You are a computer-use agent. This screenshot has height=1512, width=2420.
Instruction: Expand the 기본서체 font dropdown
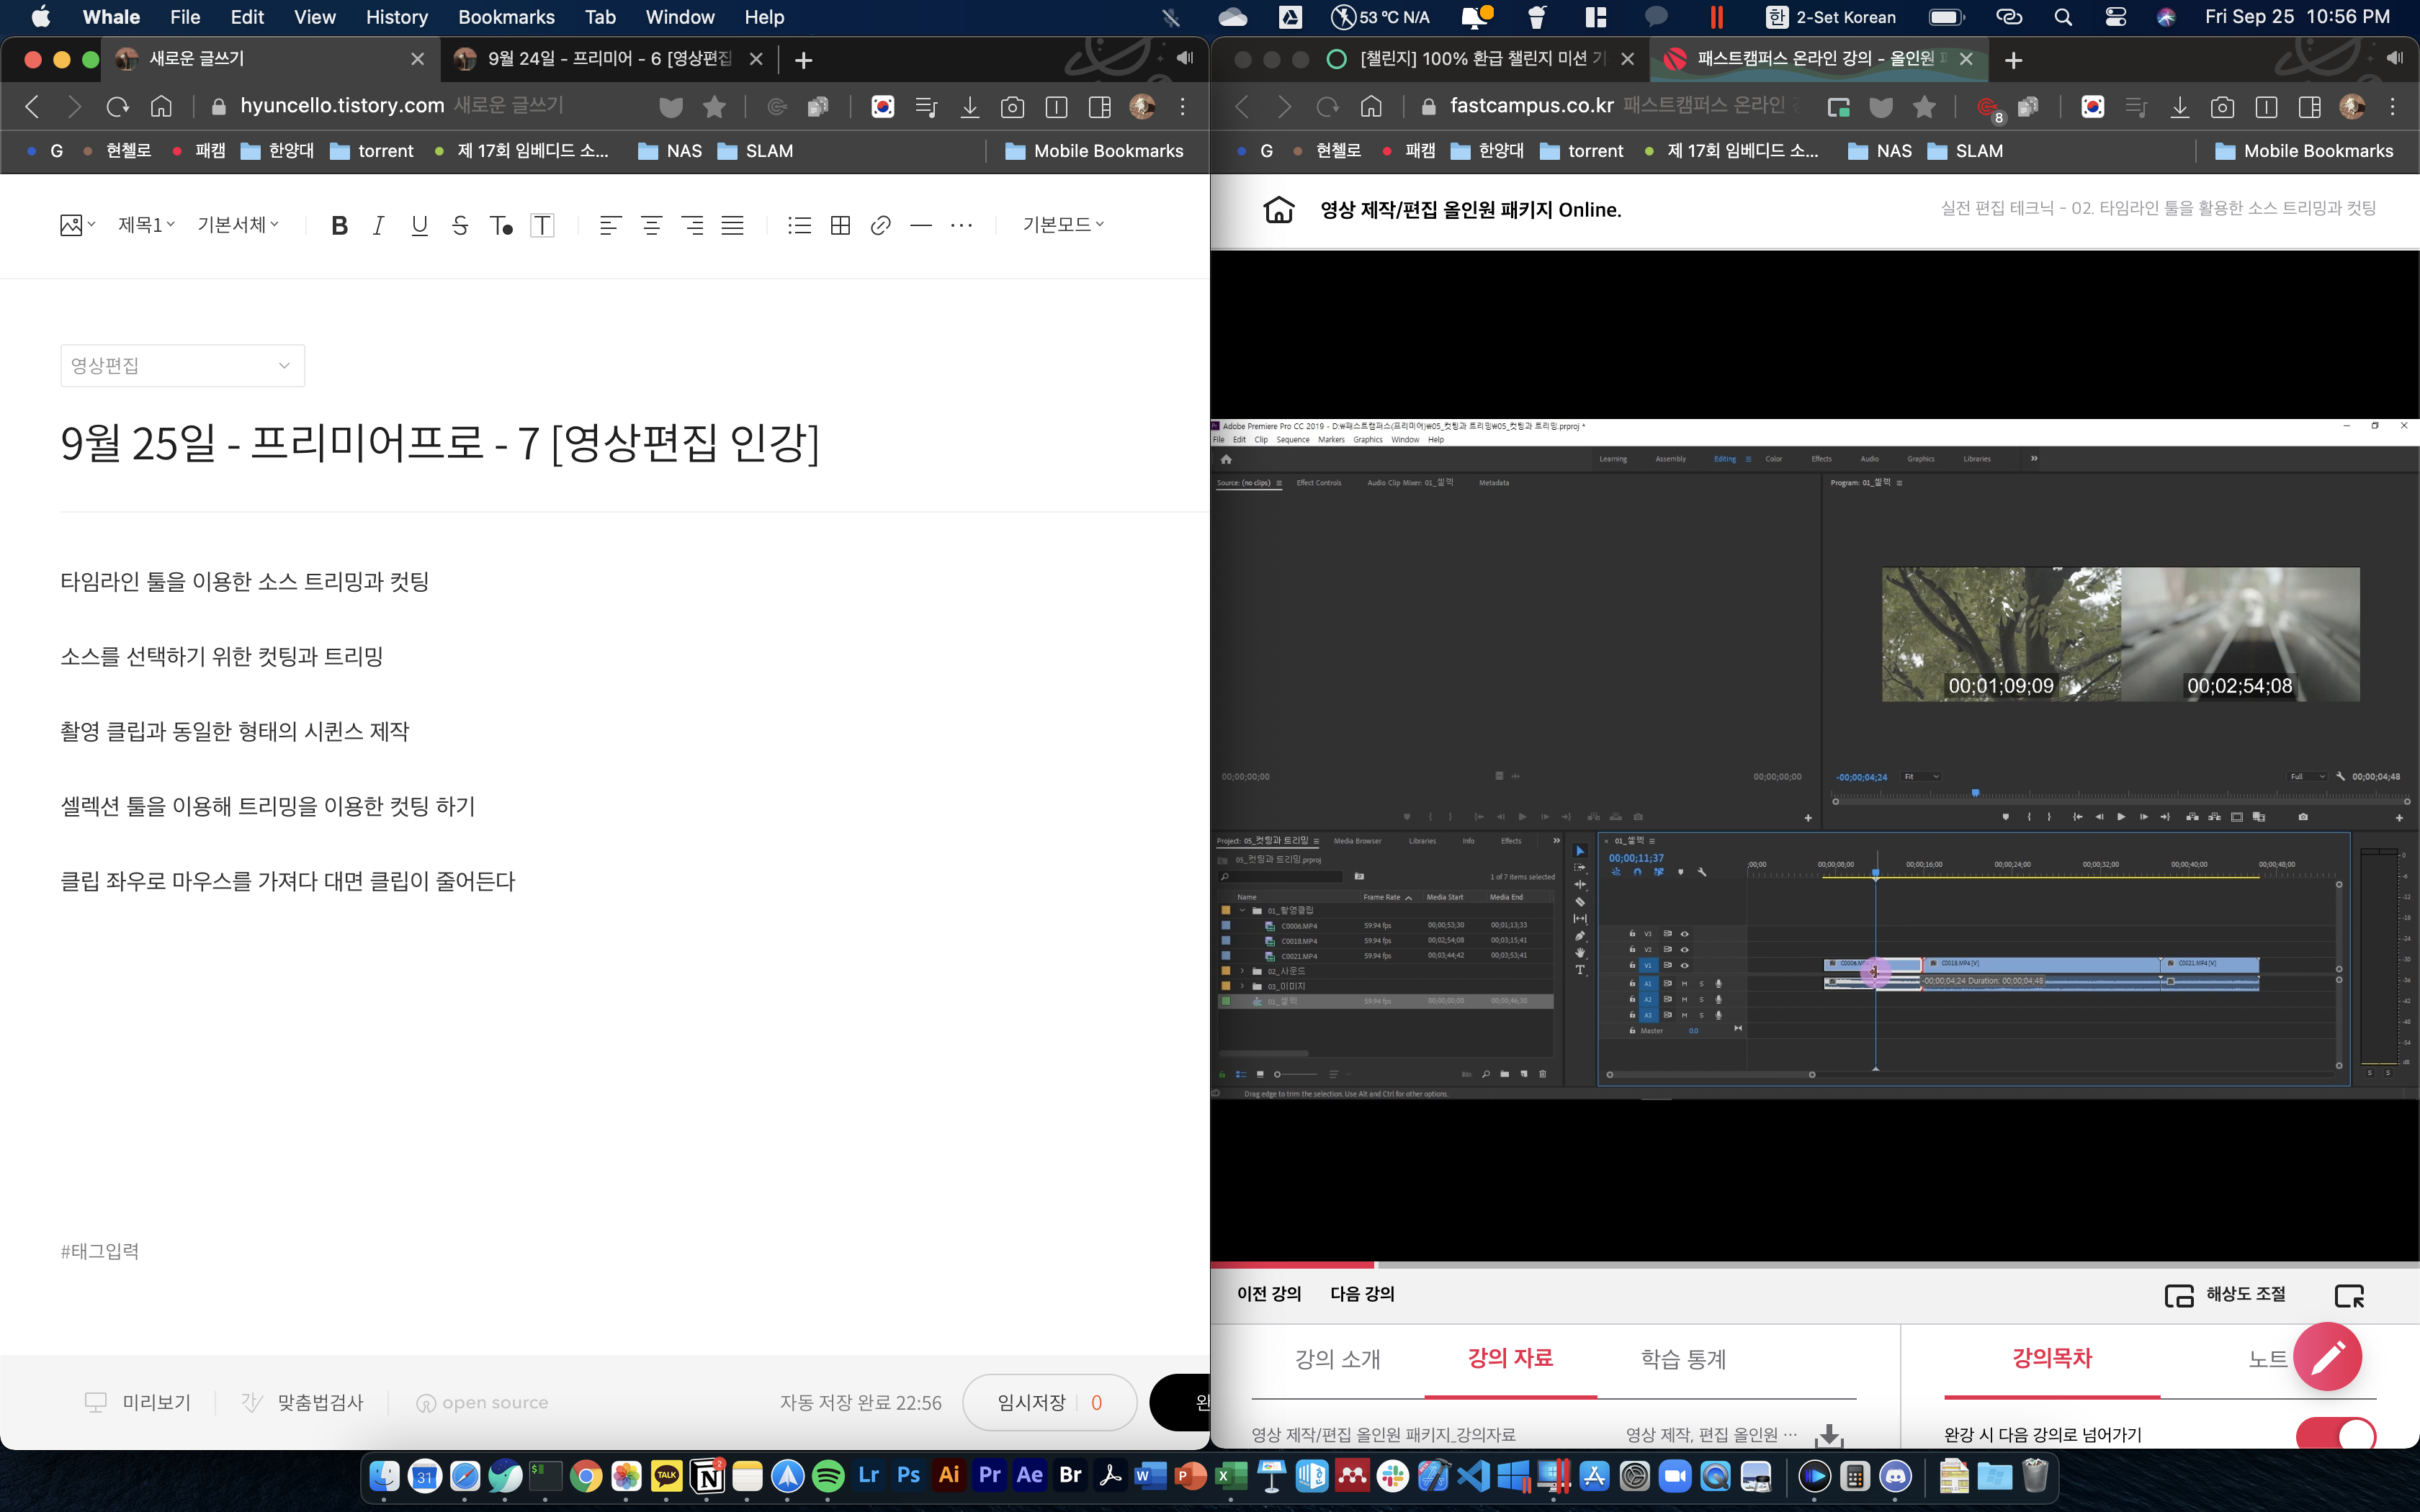238,225
